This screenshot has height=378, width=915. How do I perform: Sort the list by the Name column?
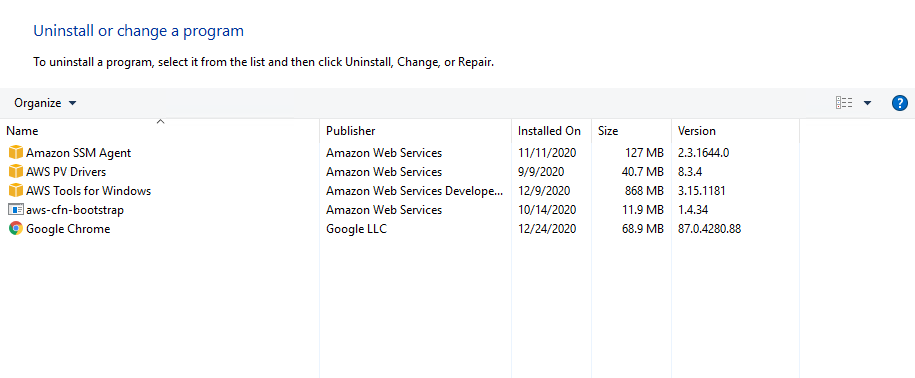[160, 131]
